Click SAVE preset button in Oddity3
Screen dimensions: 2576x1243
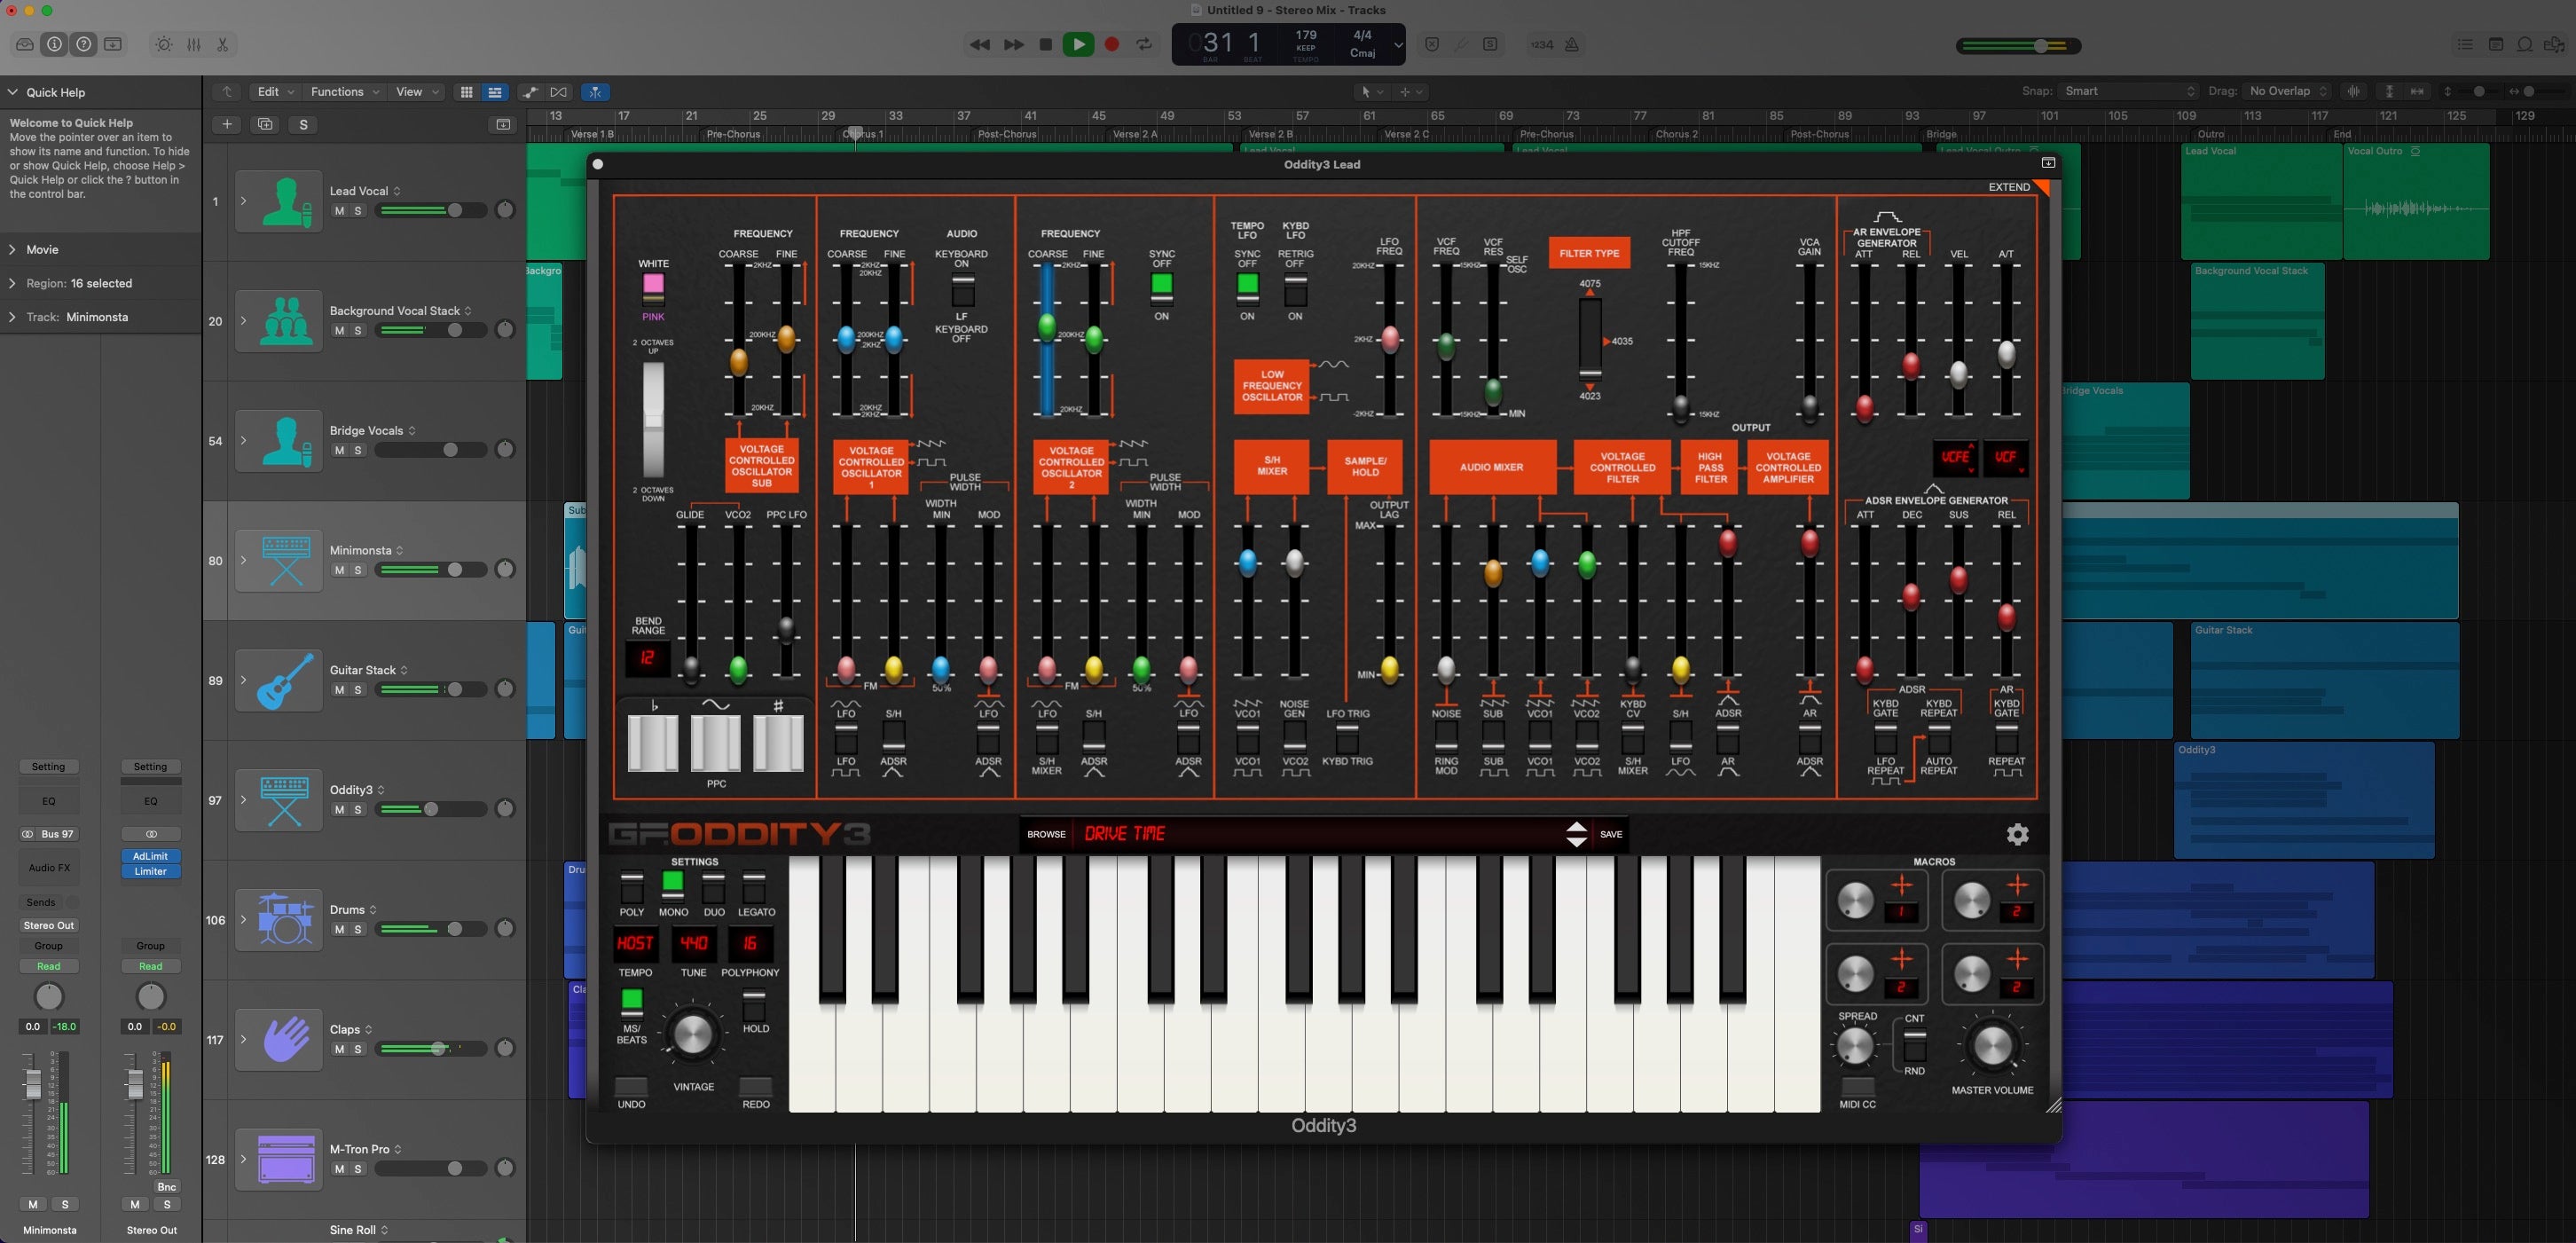[x=1611, y=834]
